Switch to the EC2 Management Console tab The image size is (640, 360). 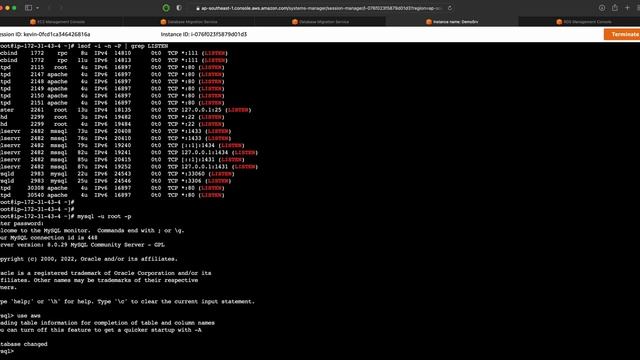[58, 22]
